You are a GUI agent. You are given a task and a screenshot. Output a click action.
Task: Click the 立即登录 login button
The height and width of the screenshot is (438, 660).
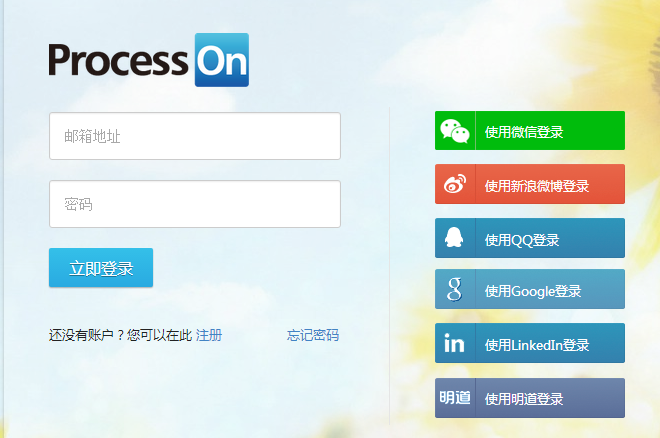101,268
